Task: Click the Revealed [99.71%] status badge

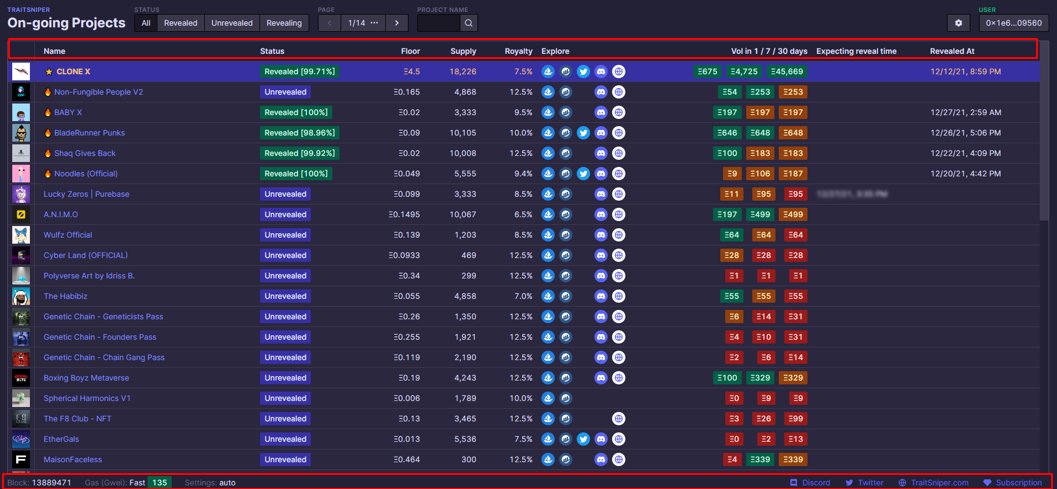Action: pyautogui.click(x=300, y=71)
